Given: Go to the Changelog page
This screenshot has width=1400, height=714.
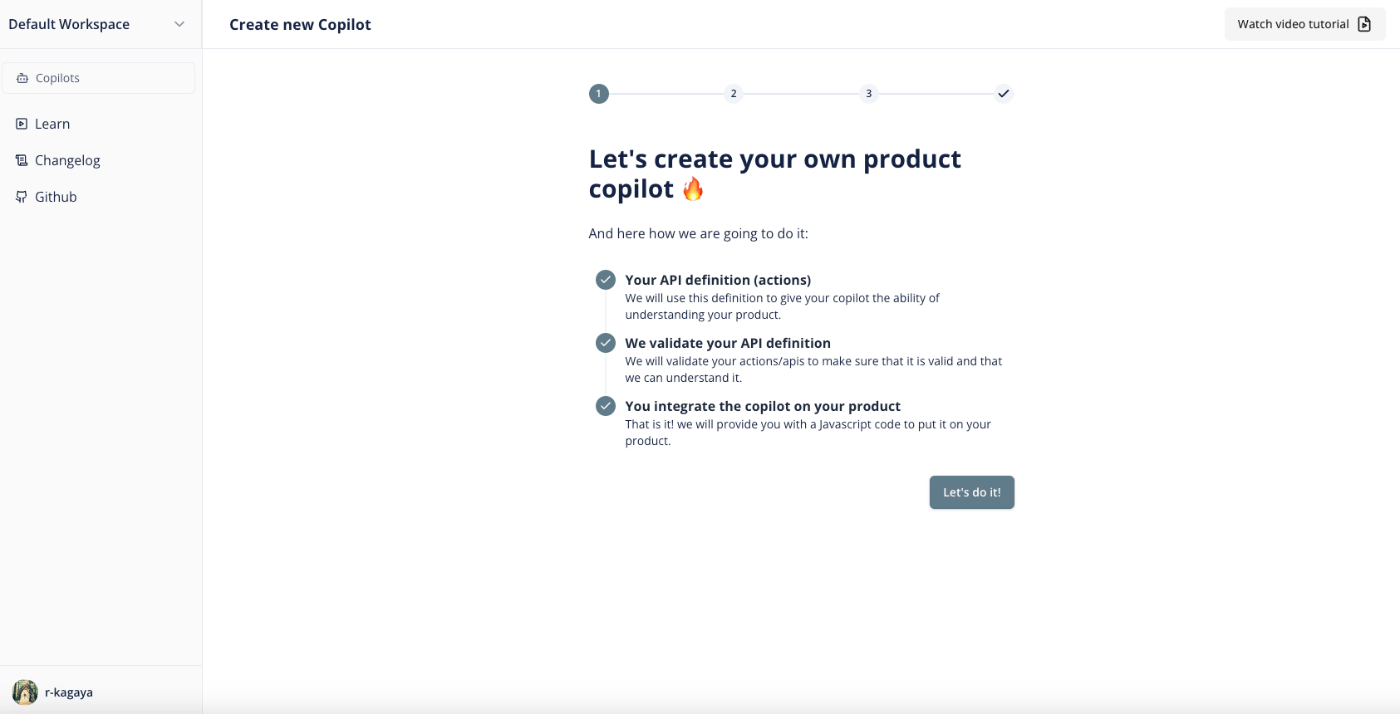Looking at the screenshot, I should (x=67, y=160).
